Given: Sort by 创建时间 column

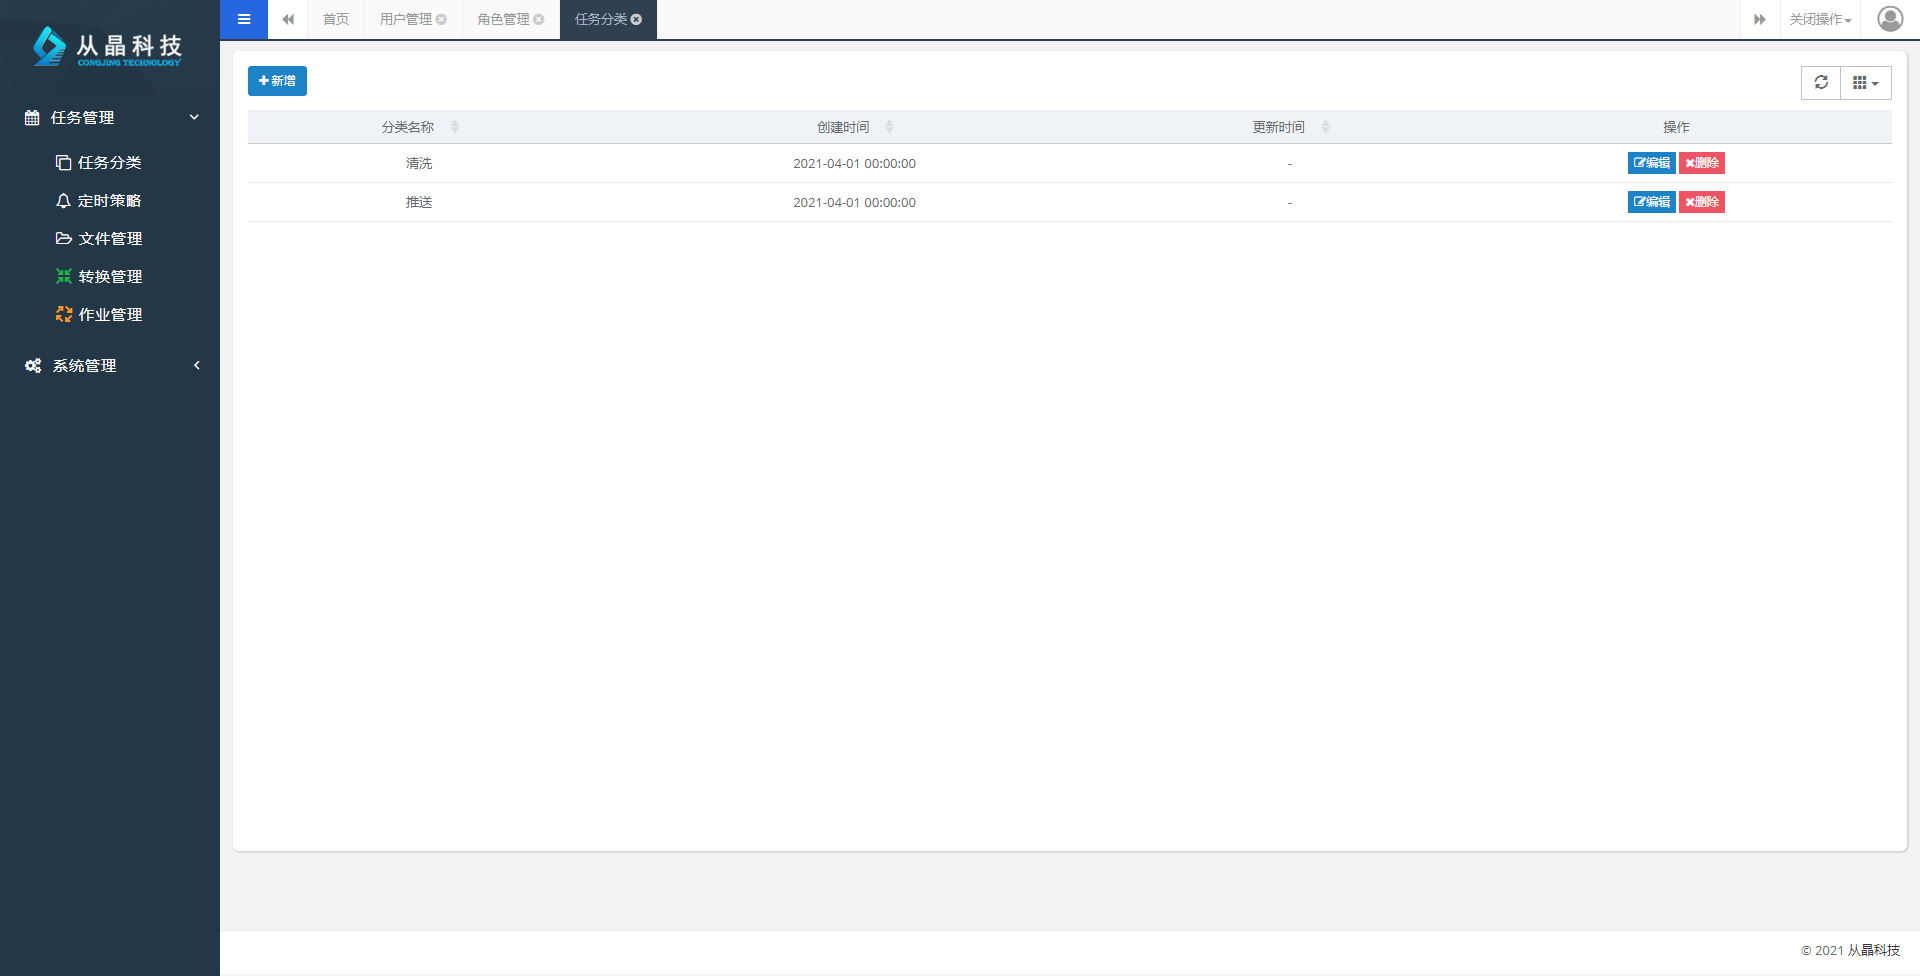Looking at the screenshot, I should coord(855,127).
